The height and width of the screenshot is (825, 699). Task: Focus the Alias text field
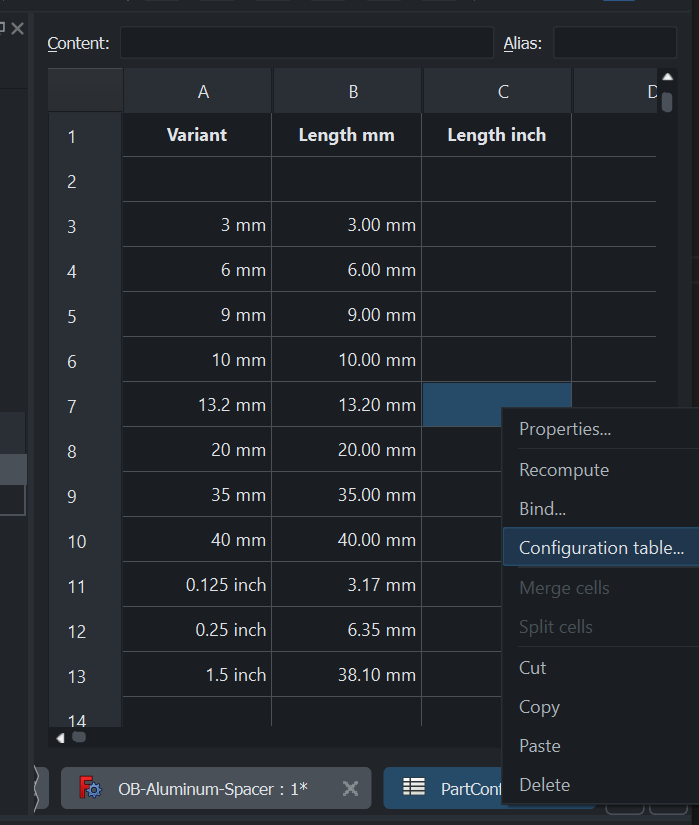point(615,43)
